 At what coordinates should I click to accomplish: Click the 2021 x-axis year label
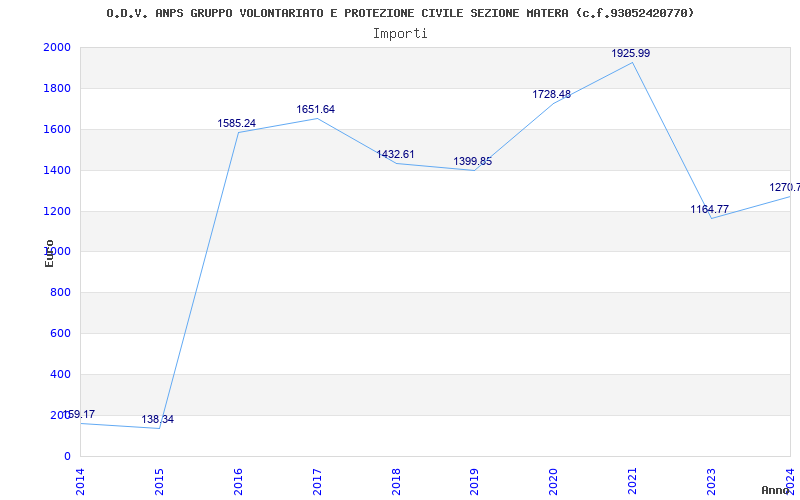click(x=633, y=480)
